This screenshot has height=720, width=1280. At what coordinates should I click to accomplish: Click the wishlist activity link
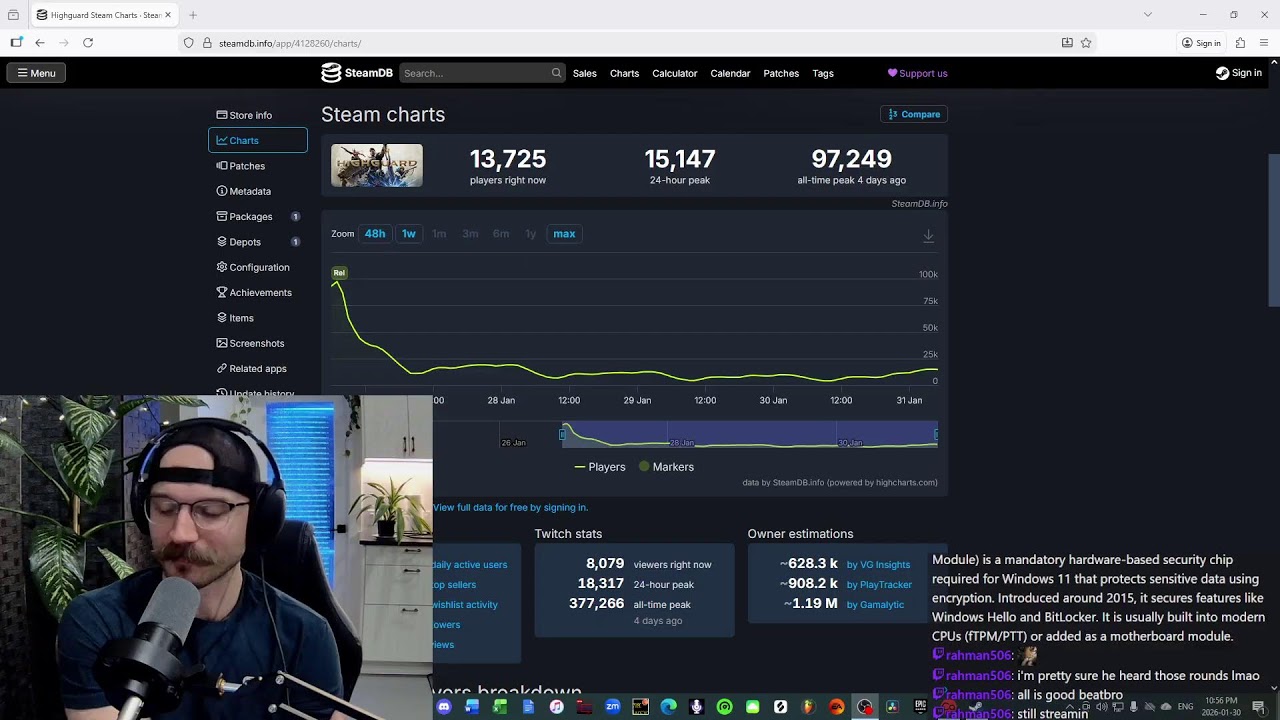point(465,604)
